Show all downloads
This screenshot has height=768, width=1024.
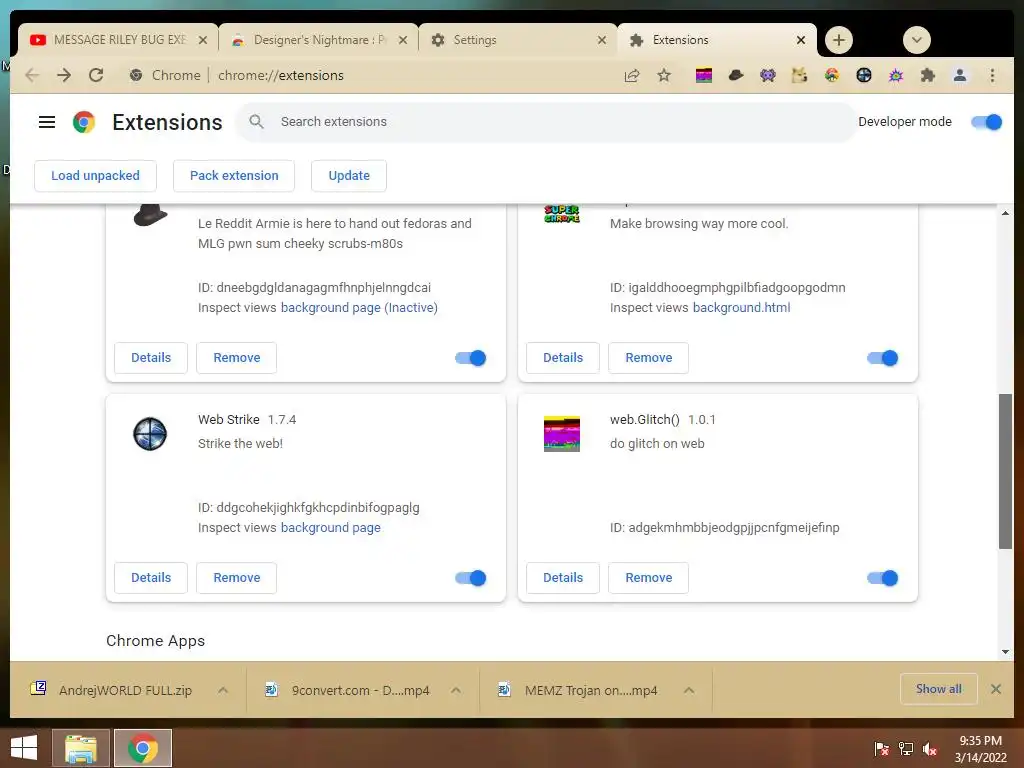(x=938, y=689)
